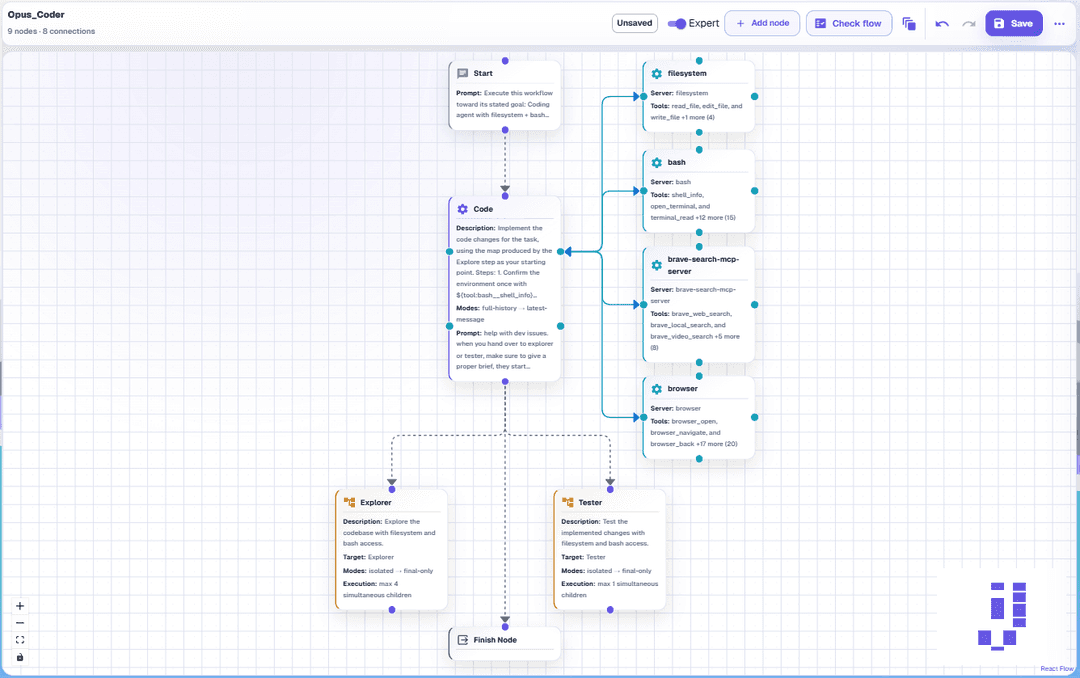Viewport: 1080px width, 678px height.
Task: Click the Start node Prompt text
Action: [504, 104]
